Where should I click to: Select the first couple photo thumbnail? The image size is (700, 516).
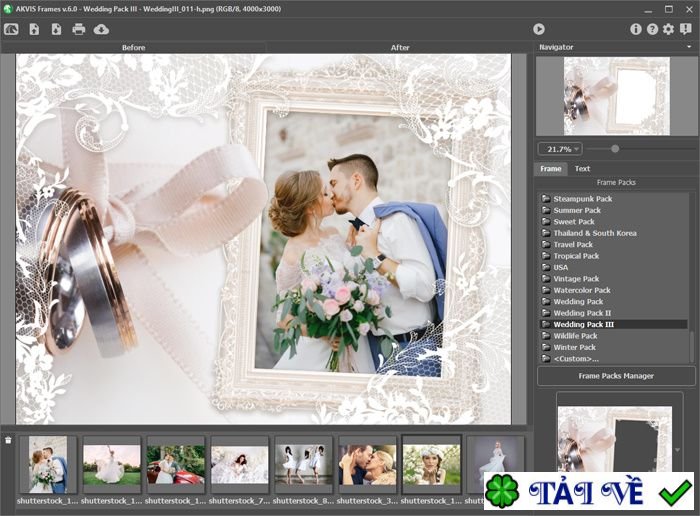[x=47, y=464]
